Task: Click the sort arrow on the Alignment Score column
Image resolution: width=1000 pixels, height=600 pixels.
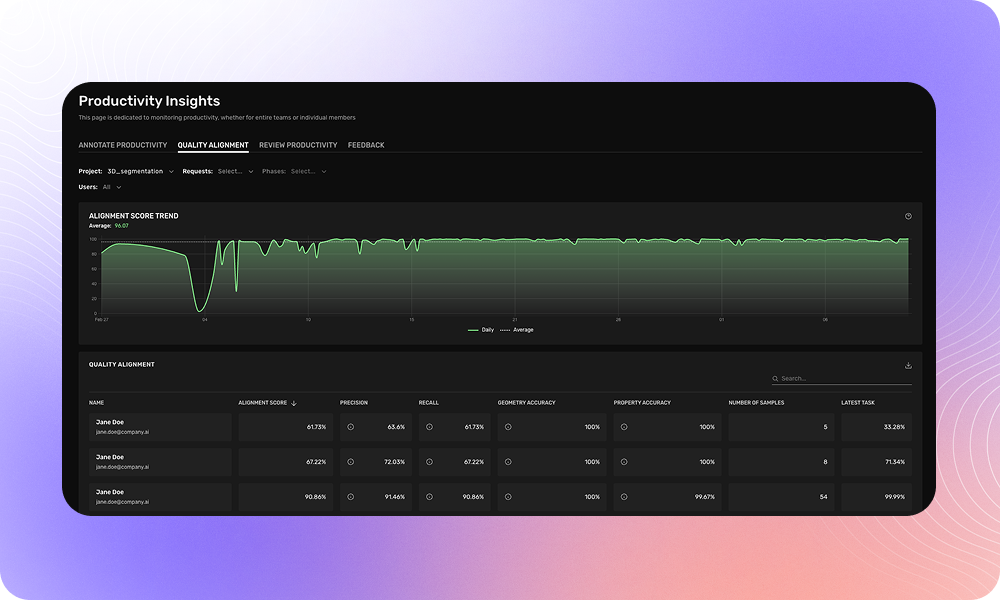Action: pos(293,402)
